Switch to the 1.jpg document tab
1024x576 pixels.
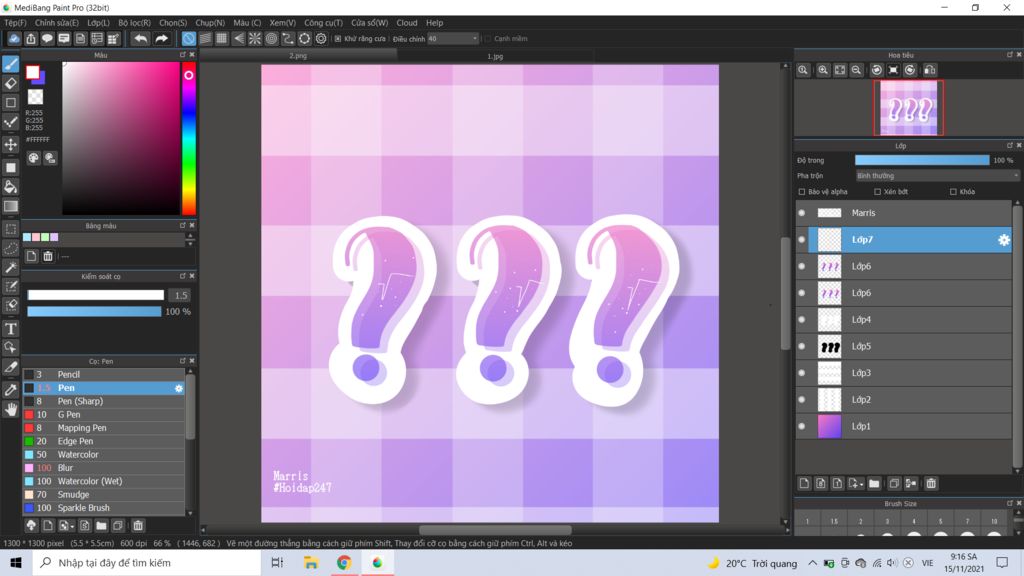495,56
